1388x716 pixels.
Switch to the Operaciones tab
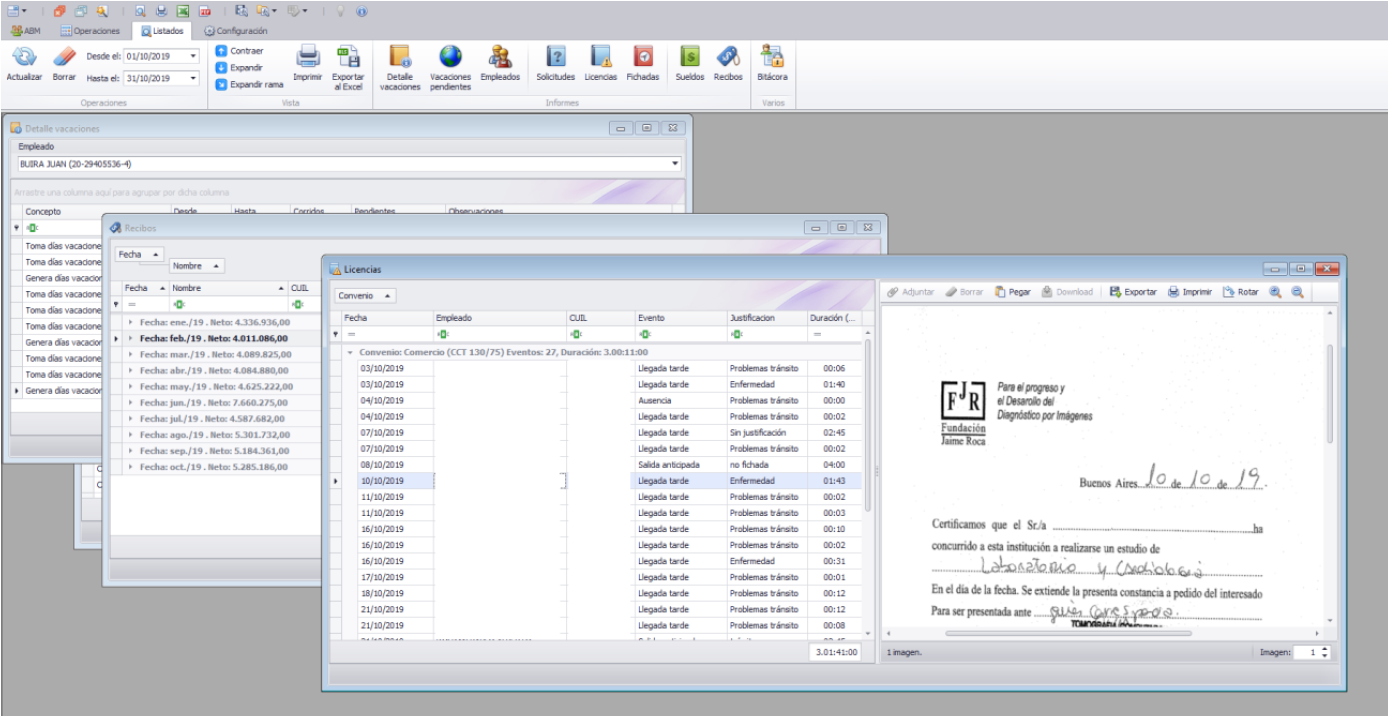click(x=90, y=31)
